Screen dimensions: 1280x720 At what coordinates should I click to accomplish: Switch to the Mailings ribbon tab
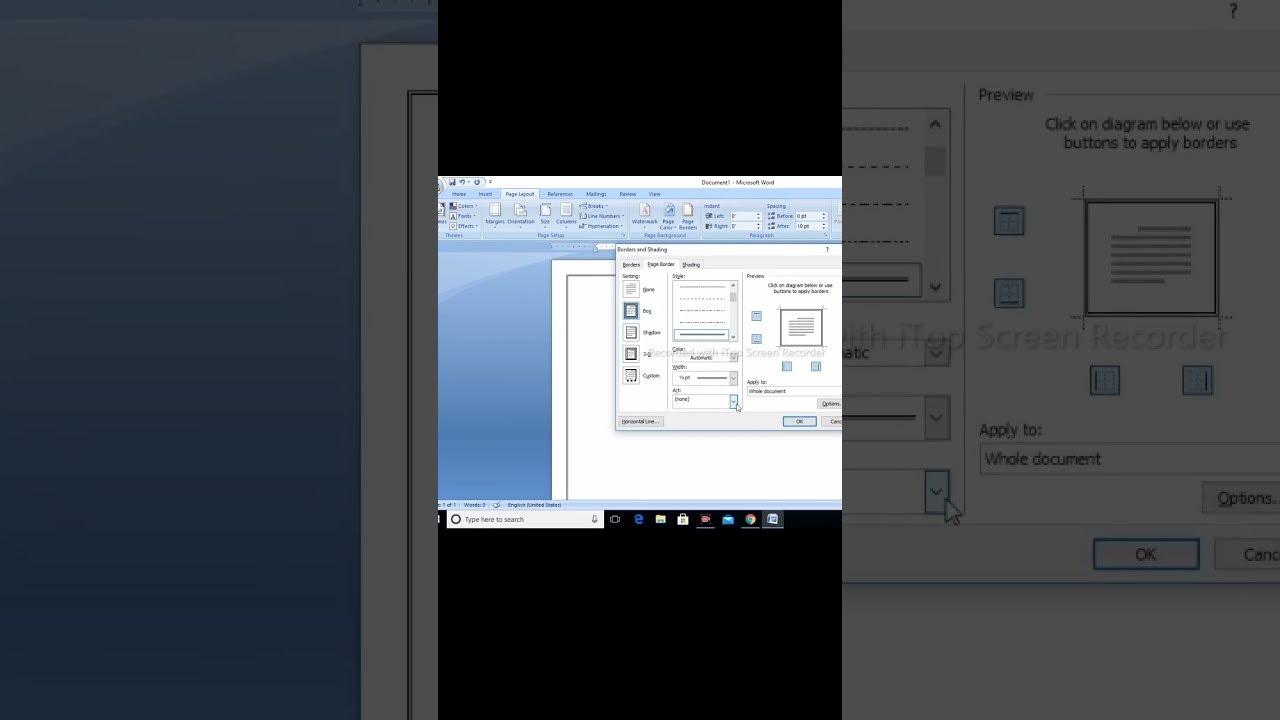click(596, 194)
